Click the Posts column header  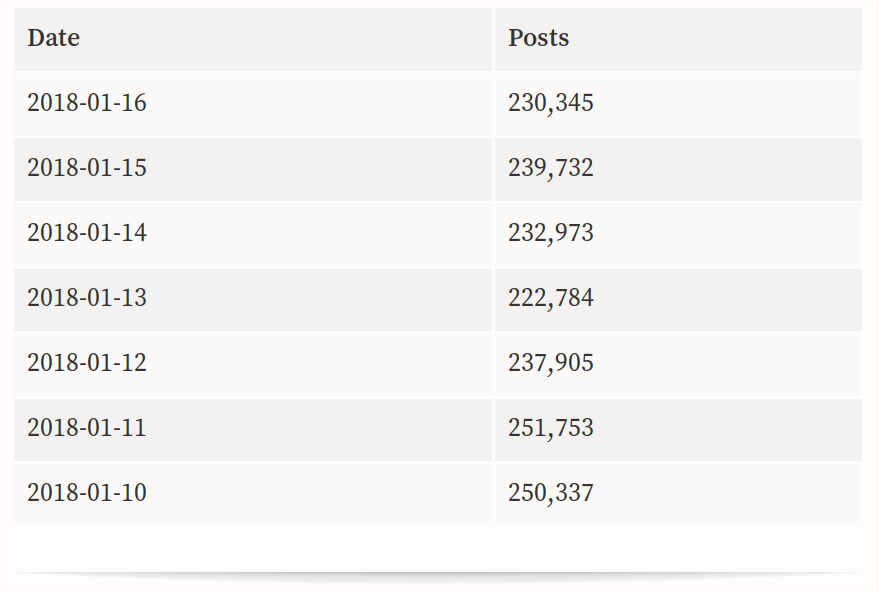[678, 39]
